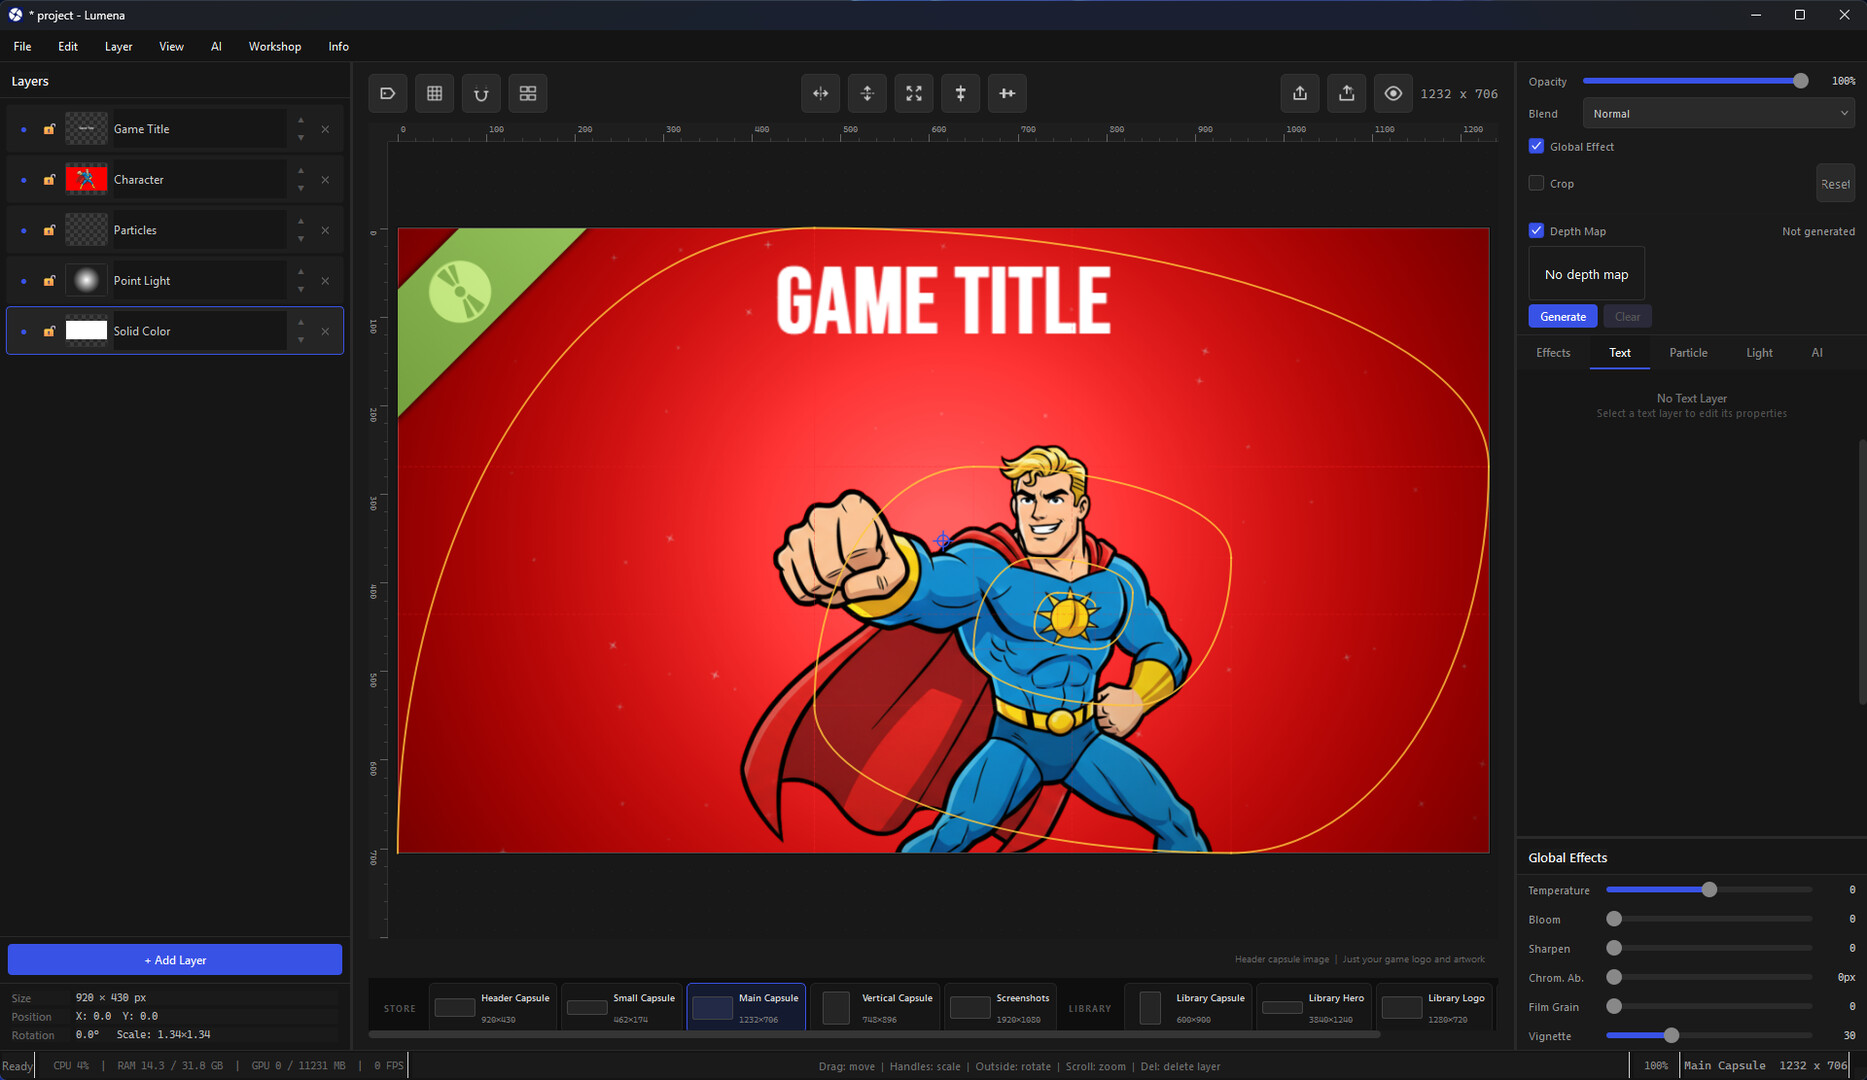The image size is (1867, 1080).
Task: Click the flip horizontal icon
Action: 820,93
